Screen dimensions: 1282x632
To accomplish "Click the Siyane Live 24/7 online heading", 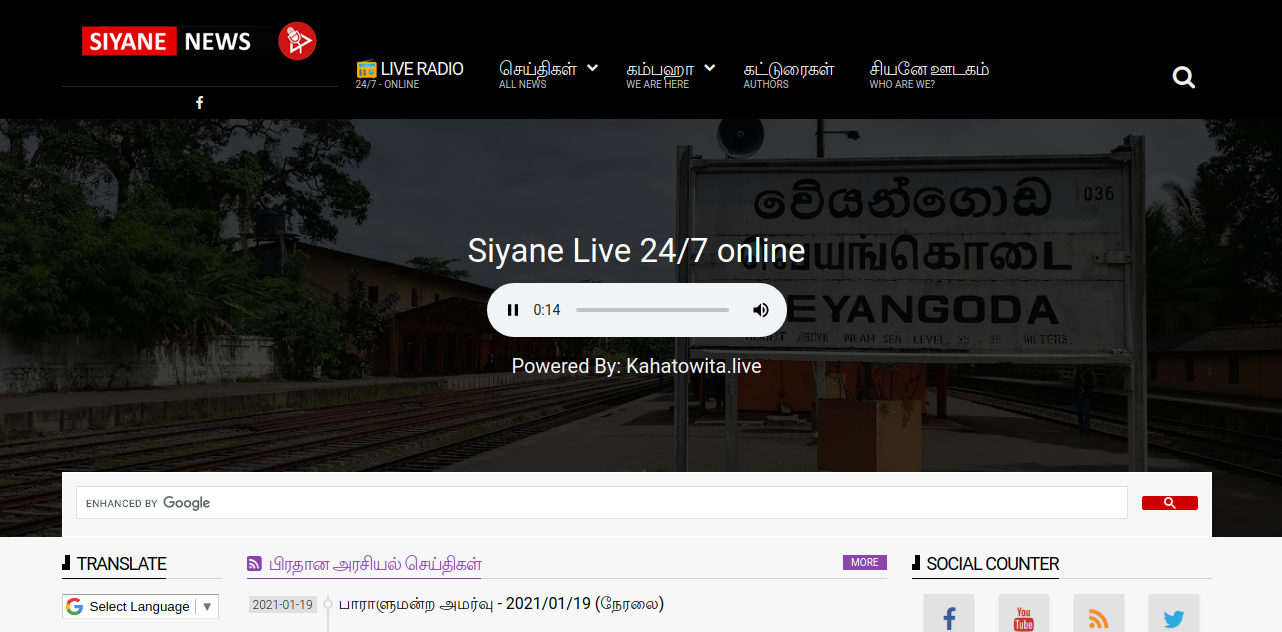I will [637, 250].
